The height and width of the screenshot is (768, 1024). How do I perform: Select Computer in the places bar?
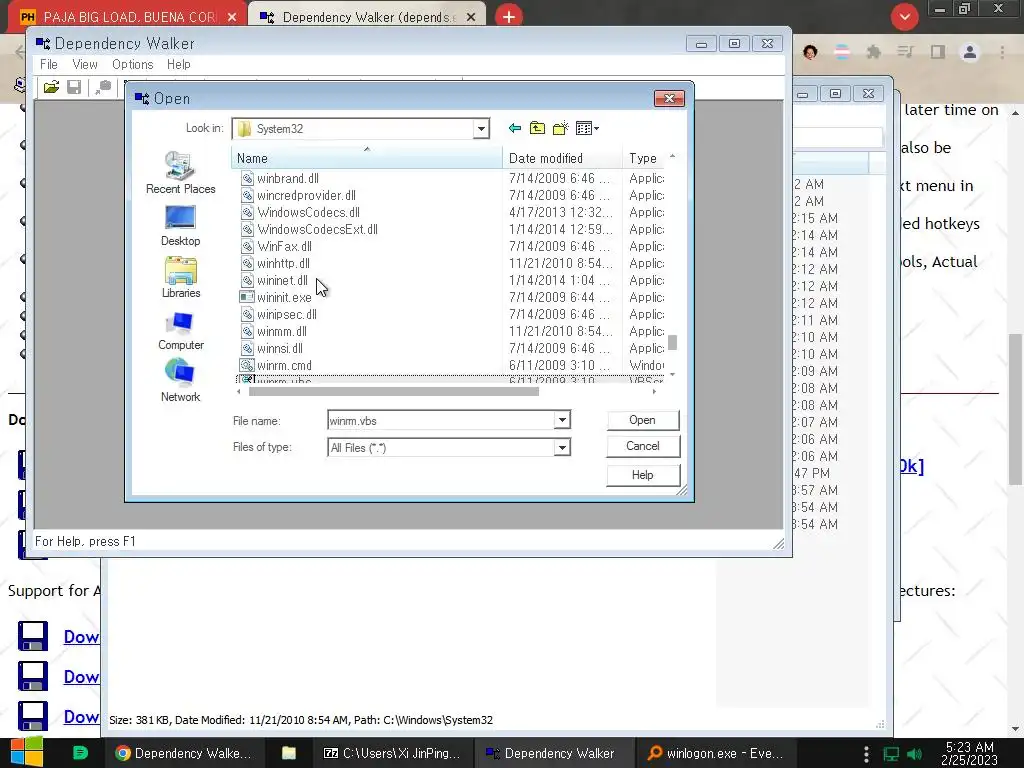tap(181, 330)
